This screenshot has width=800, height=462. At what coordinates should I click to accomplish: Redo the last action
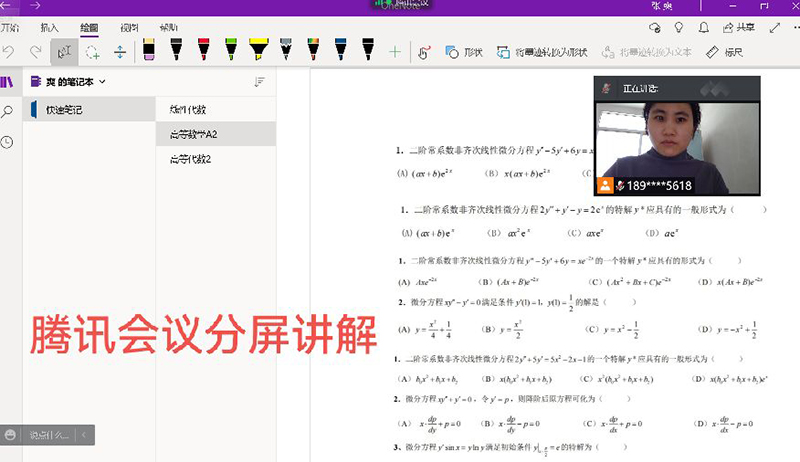pyautogui.click(x=35, y=52)
